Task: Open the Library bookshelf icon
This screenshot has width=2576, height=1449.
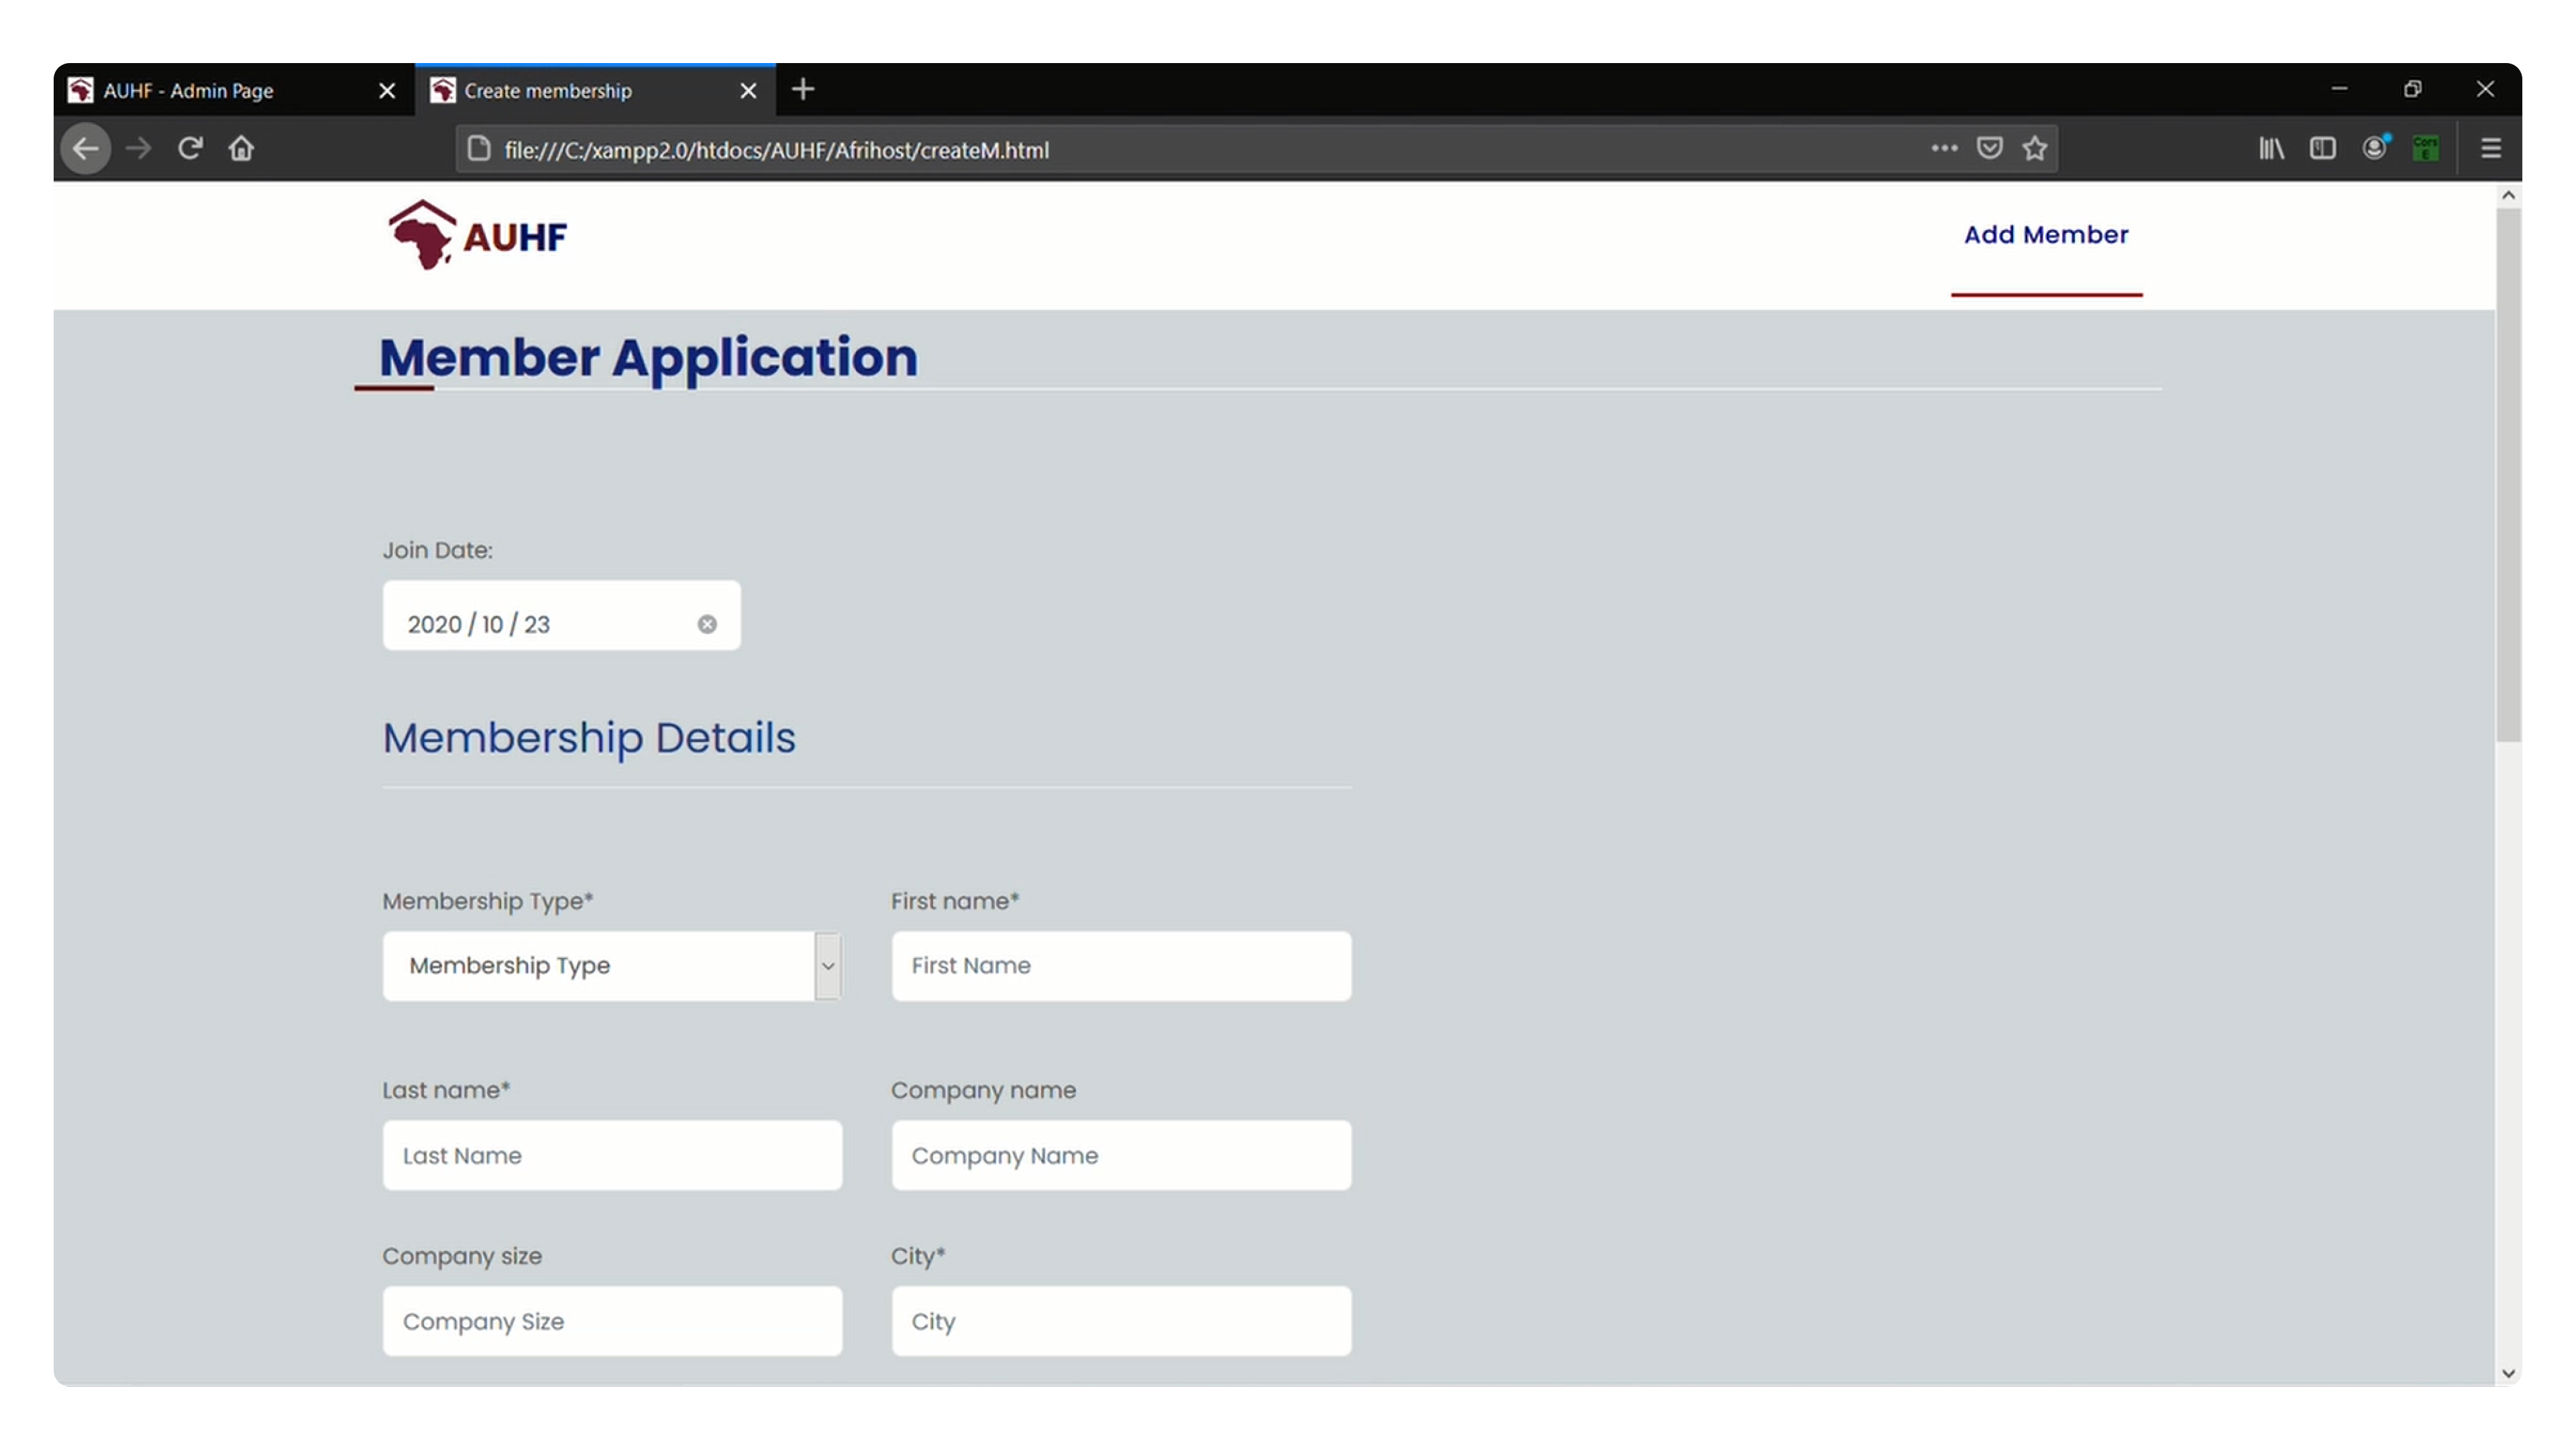Action: tap(2271, 148)
